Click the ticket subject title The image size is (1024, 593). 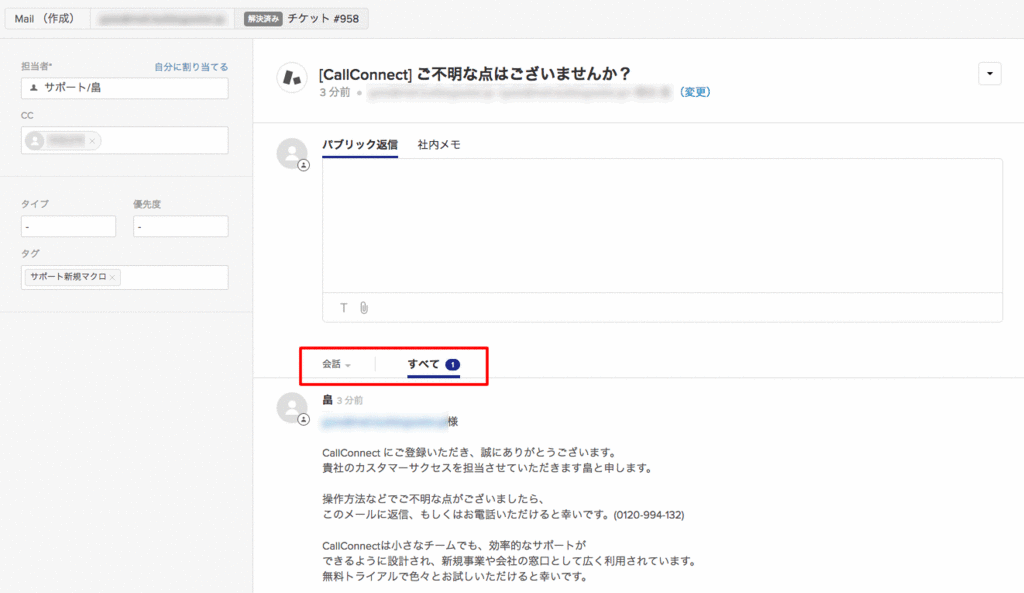[x=474, y=74]
